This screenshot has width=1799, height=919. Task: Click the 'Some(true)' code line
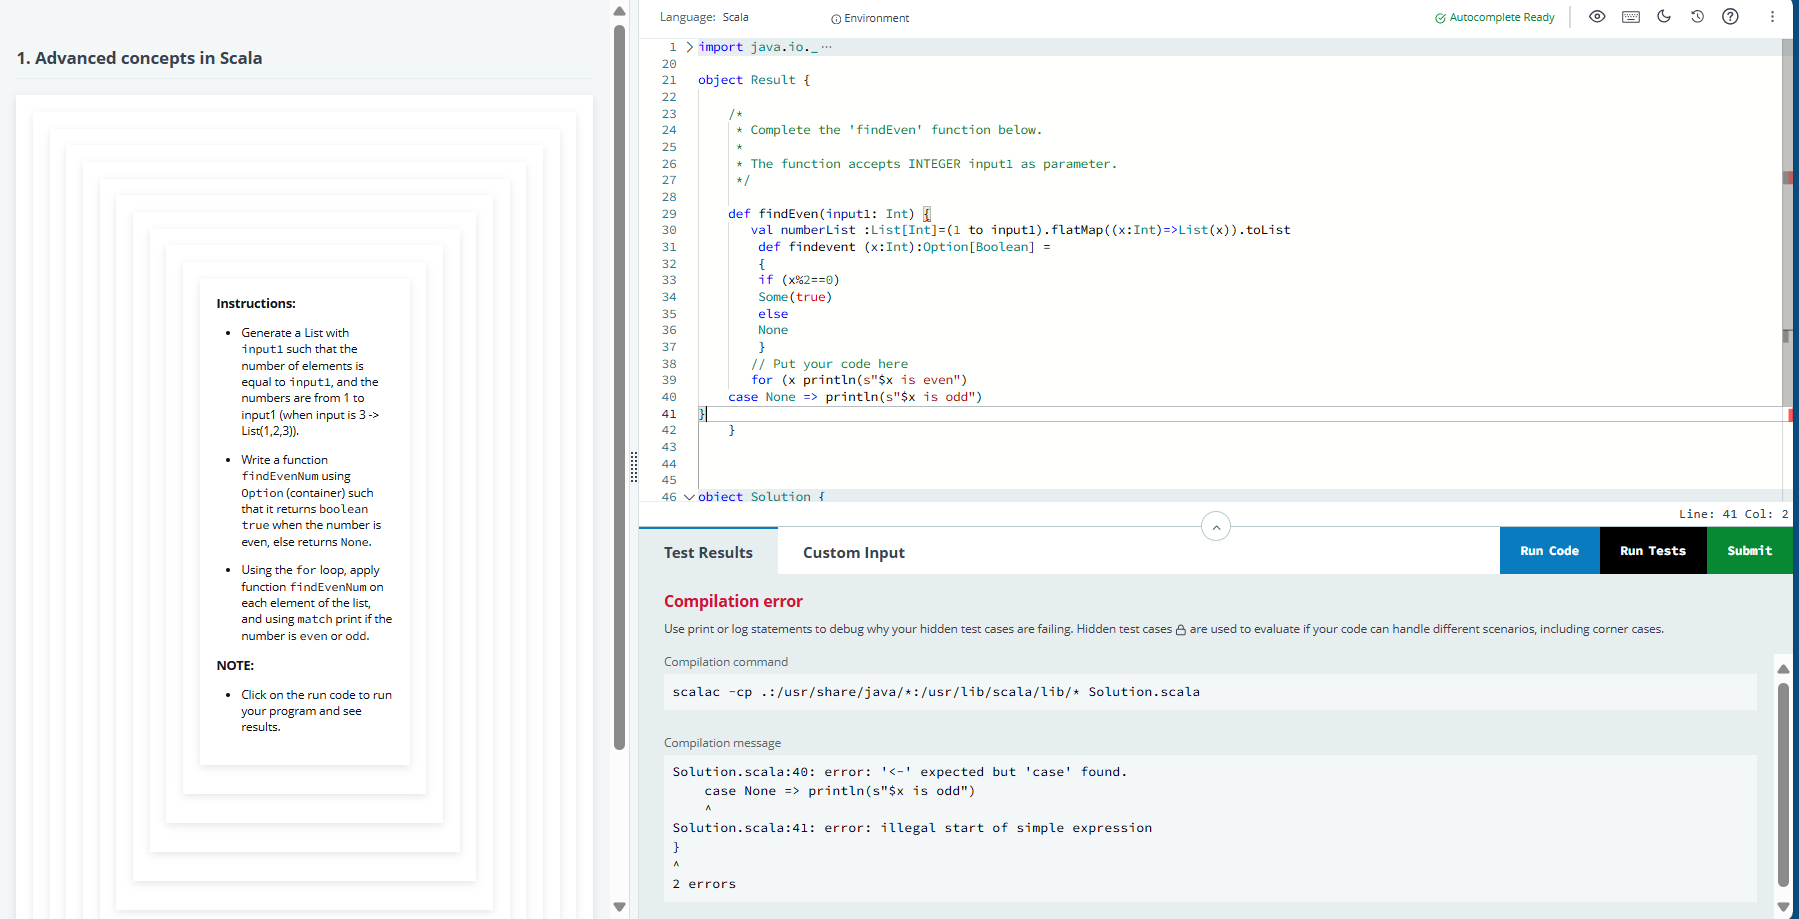coord(795,297)
